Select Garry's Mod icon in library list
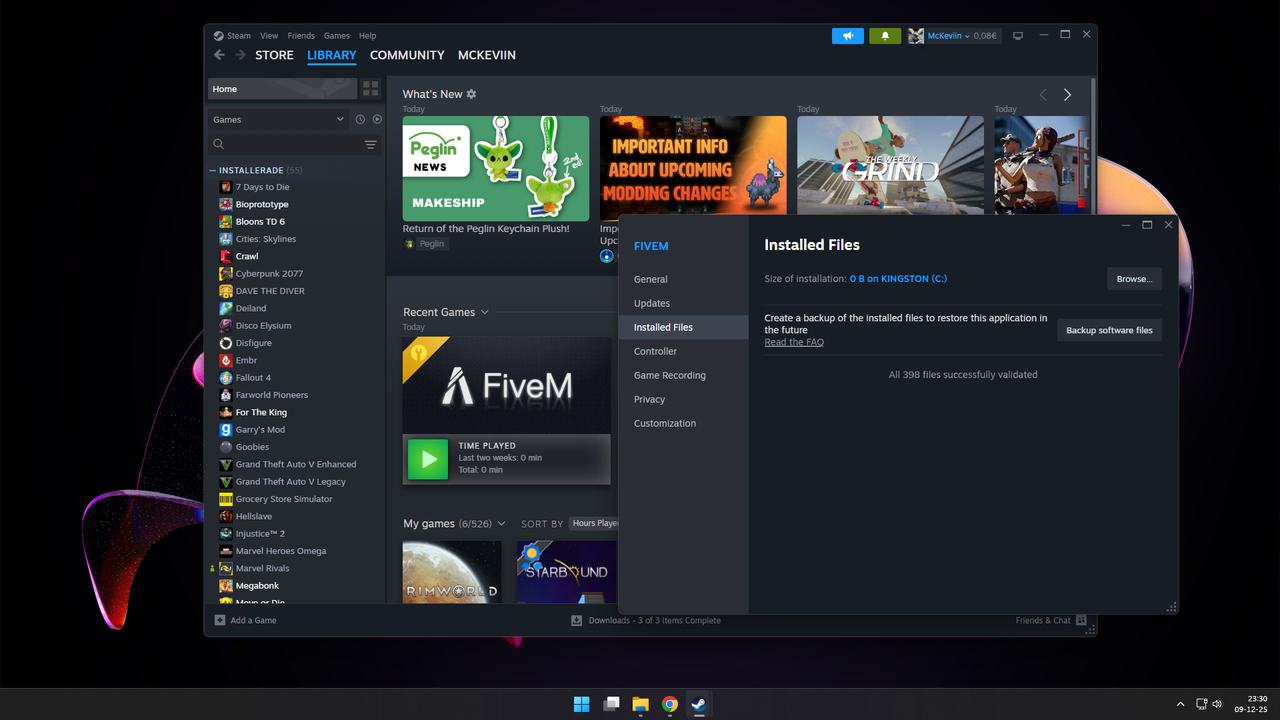 (x=226, y=429)
